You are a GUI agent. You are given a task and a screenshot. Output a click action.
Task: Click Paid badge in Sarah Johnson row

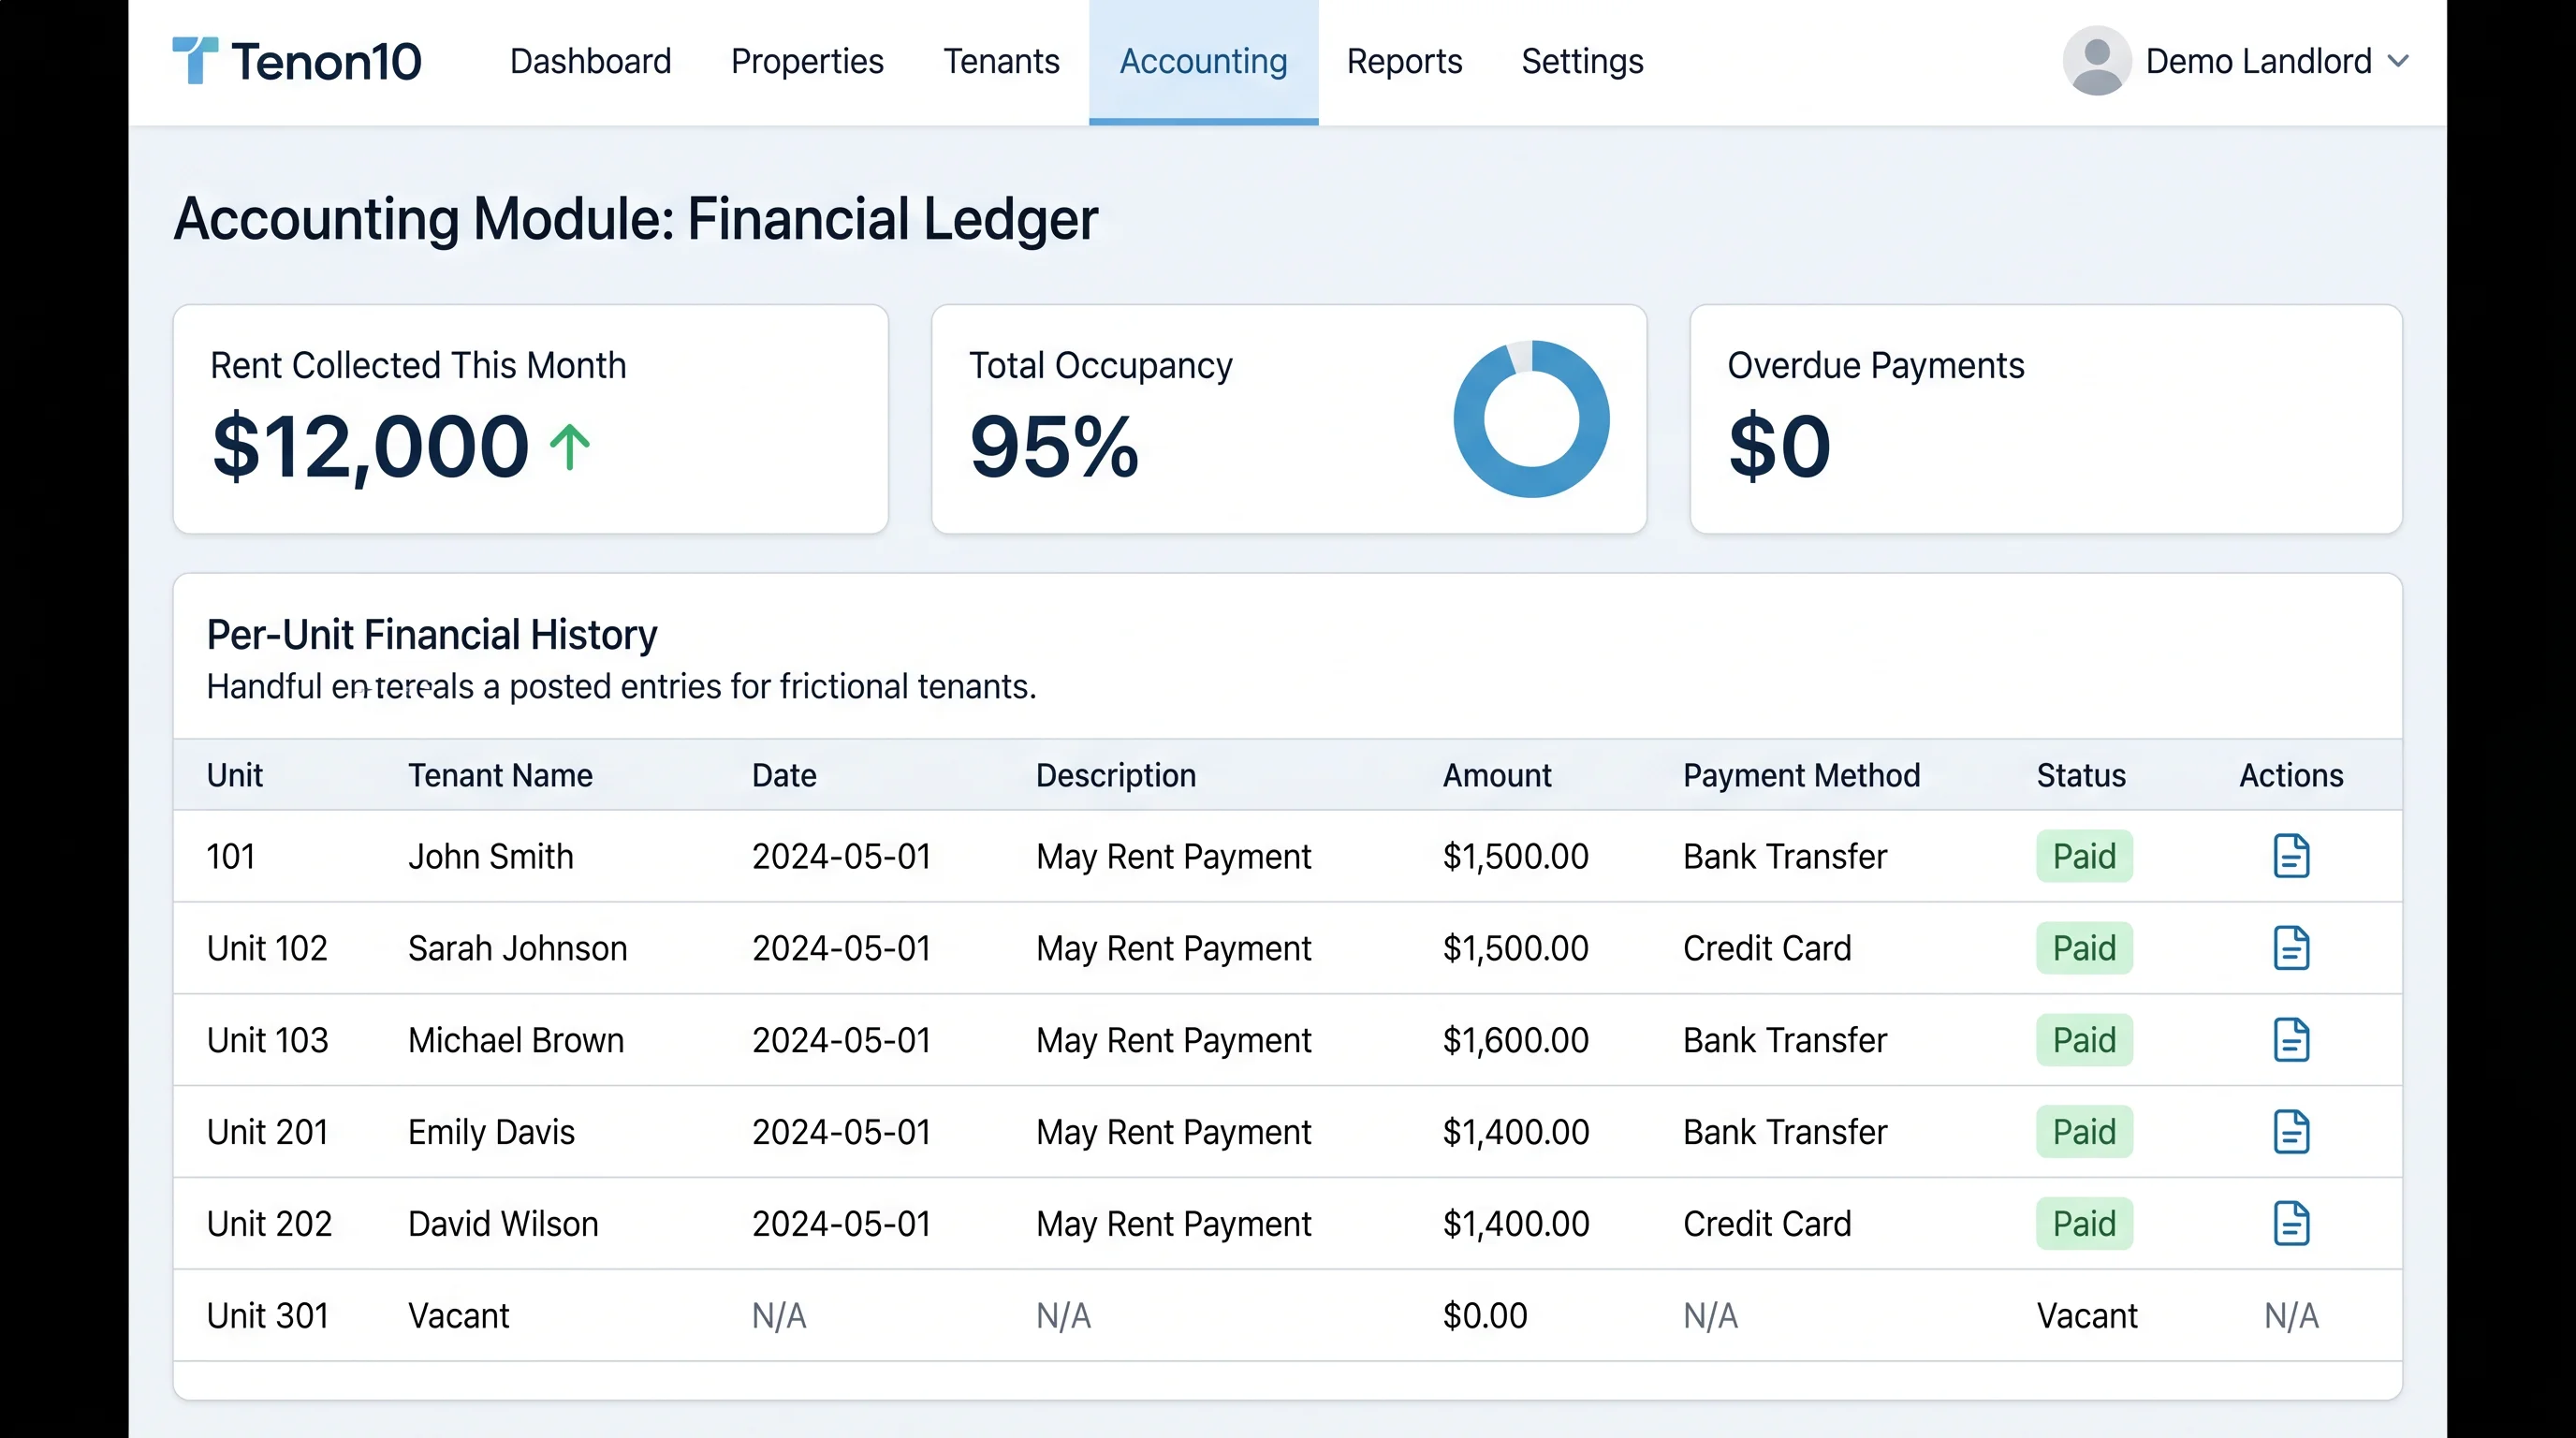2084,948
